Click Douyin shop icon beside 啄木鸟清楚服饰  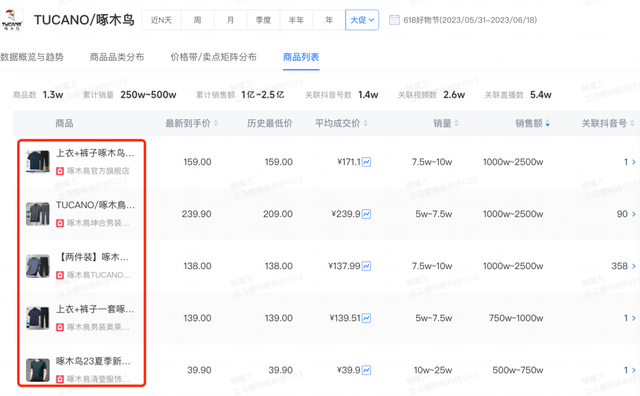[x=60, y=379]
